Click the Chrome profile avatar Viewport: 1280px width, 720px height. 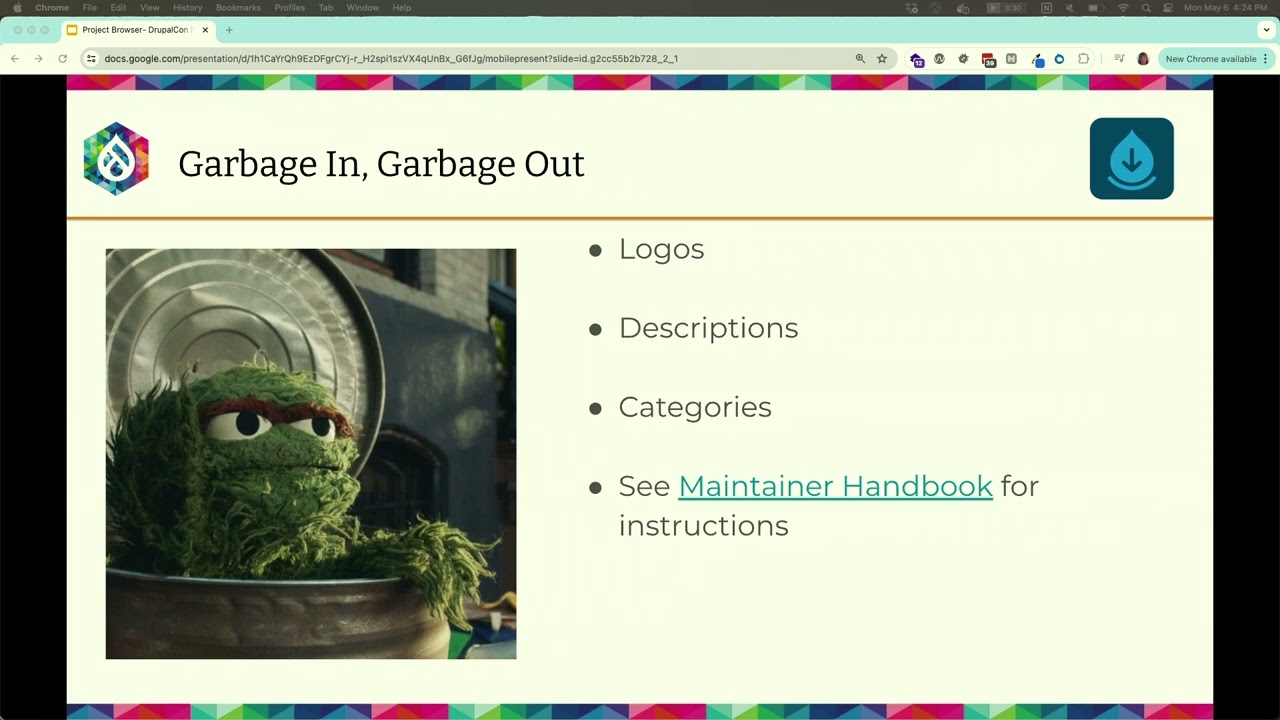pos(1143,59)
